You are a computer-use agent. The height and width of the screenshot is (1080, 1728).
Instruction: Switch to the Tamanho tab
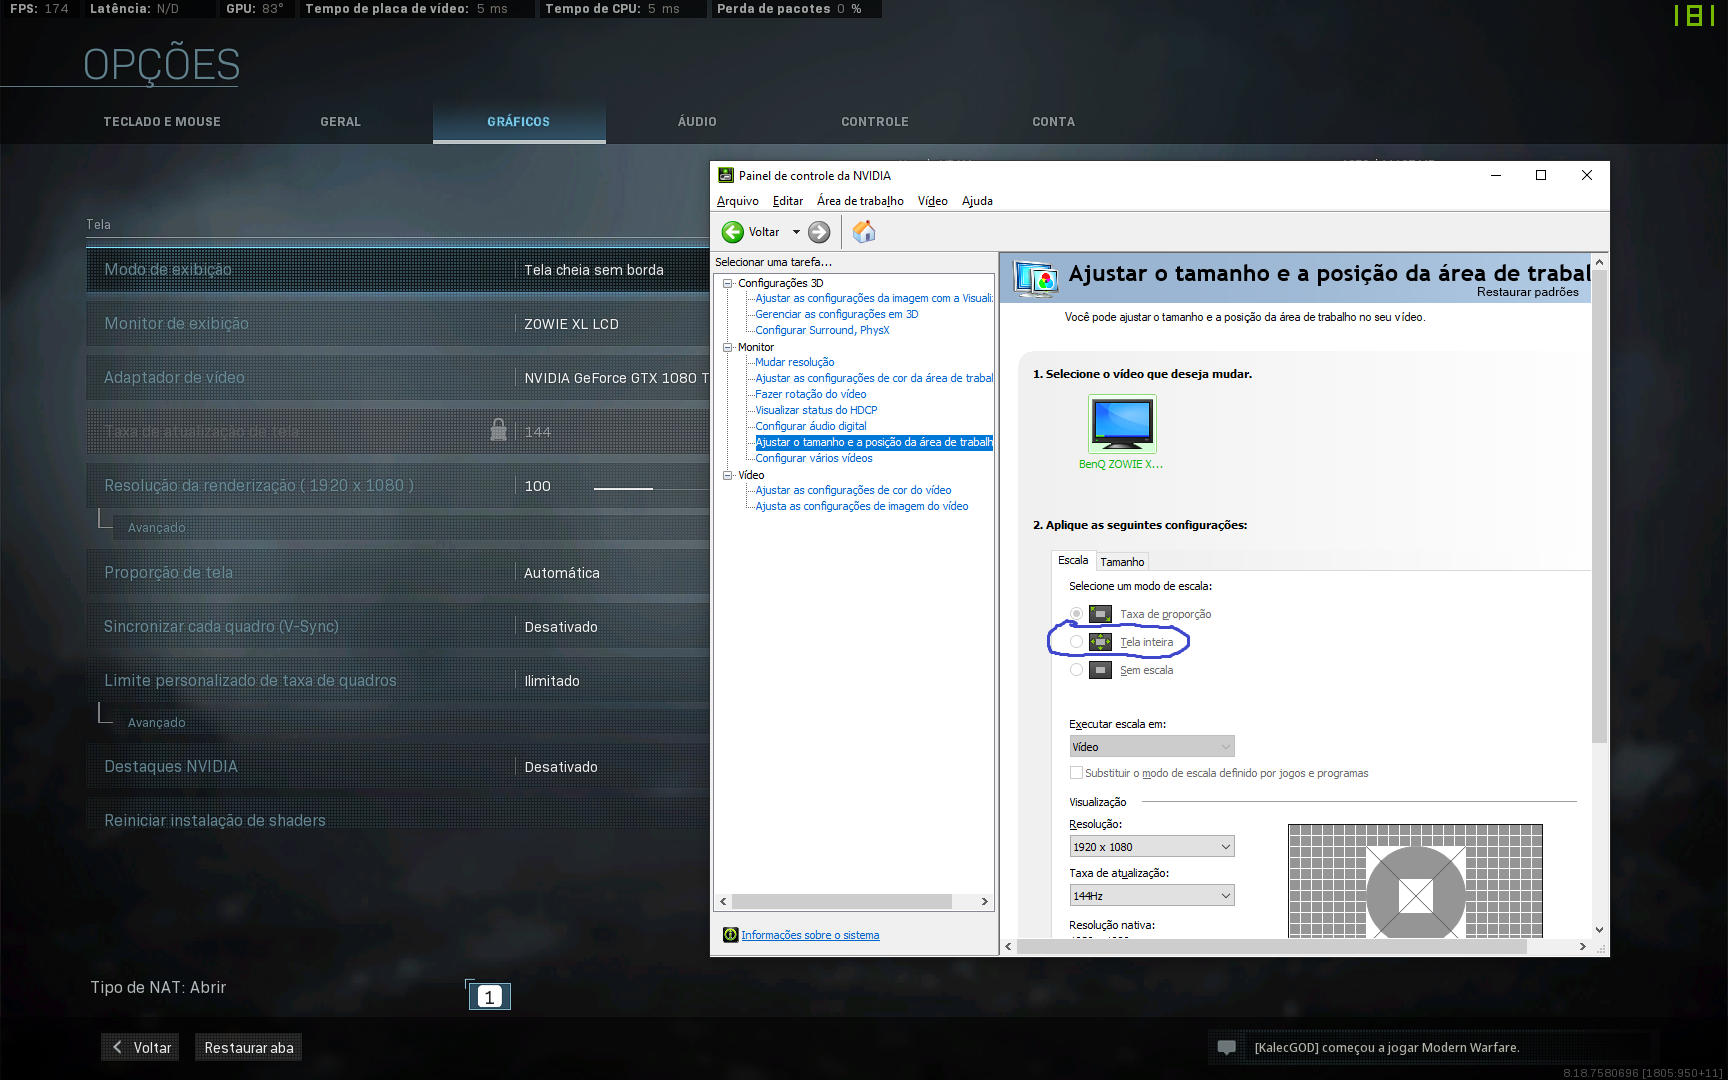click(x=1122, y=562)
